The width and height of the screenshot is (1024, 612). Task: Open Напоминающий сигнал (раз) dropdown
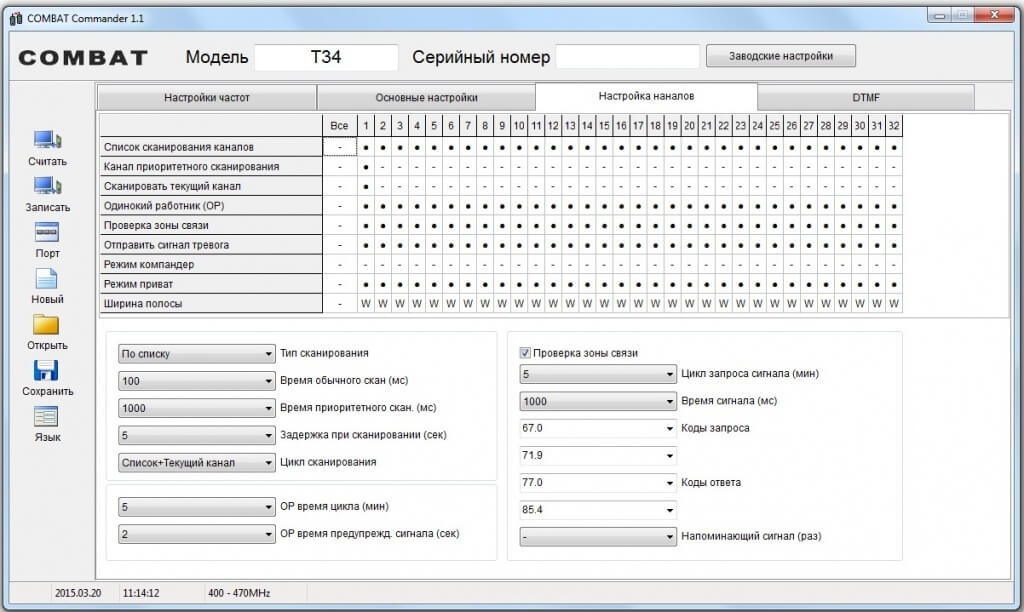598,537
